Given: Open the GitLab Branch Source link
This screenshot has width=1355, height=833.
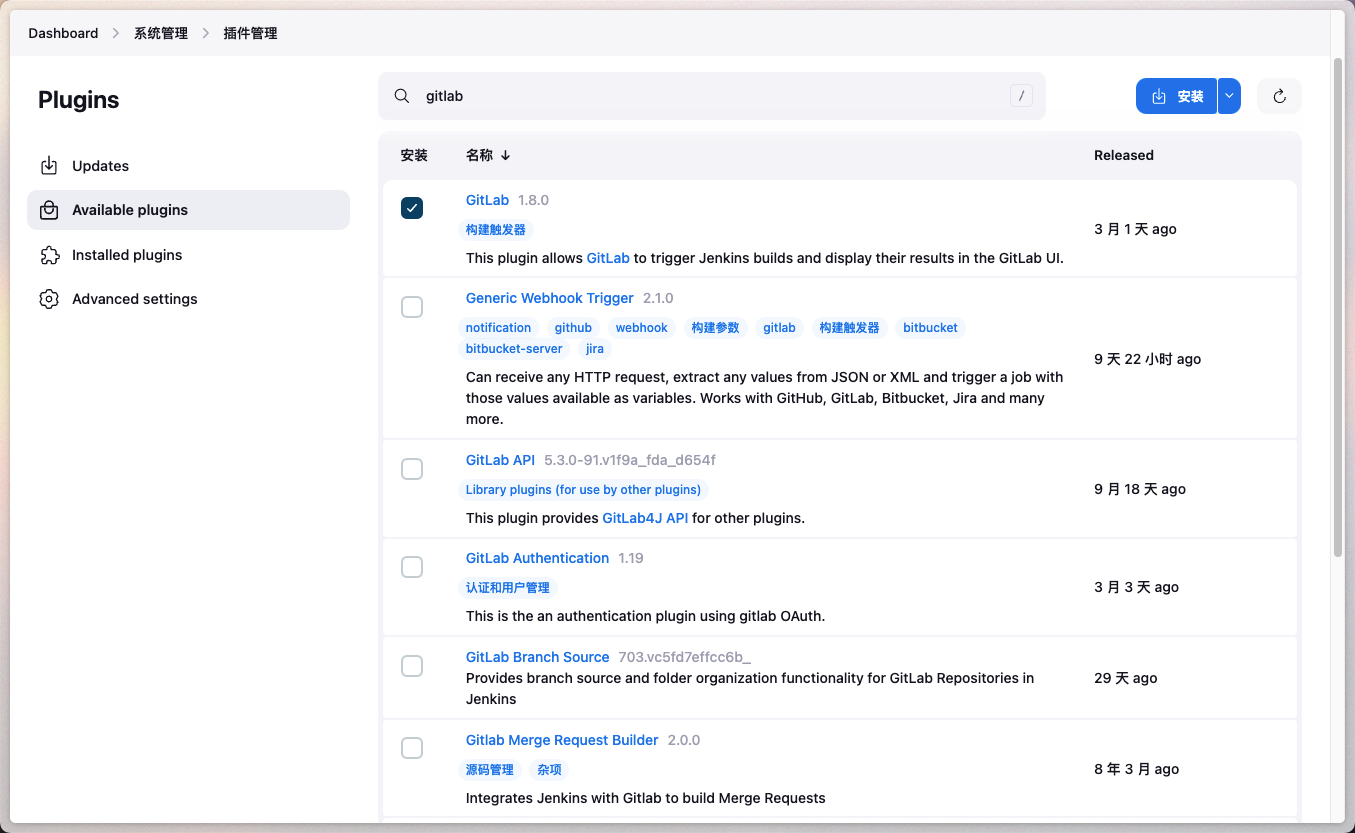Looking at the screenshot, I should click(x=537, y=657).
